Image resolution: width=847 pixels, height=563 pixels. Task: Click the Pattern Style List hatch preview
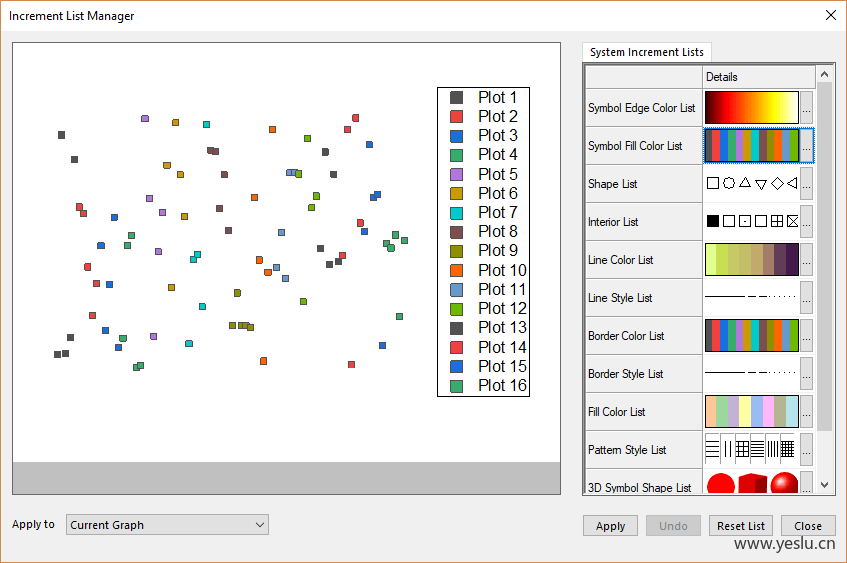pyautogui.click(x=751, y=450)
